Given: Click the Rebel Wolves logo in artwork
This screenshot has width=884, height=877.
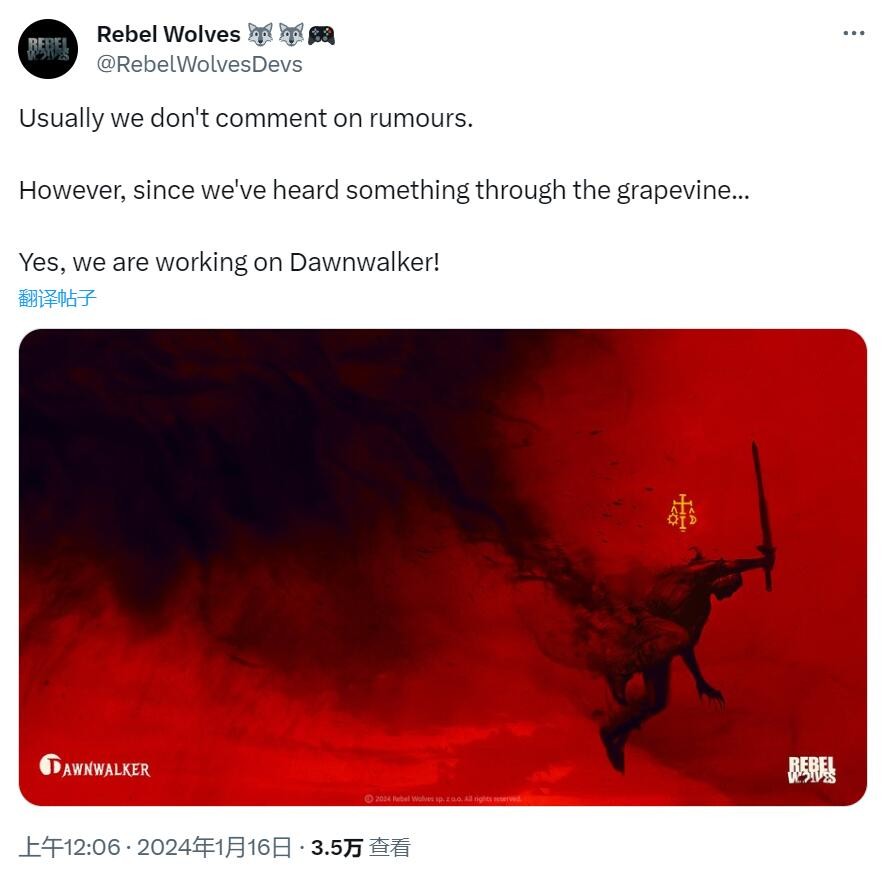Looking at the screenshot, I should point(811,770).
